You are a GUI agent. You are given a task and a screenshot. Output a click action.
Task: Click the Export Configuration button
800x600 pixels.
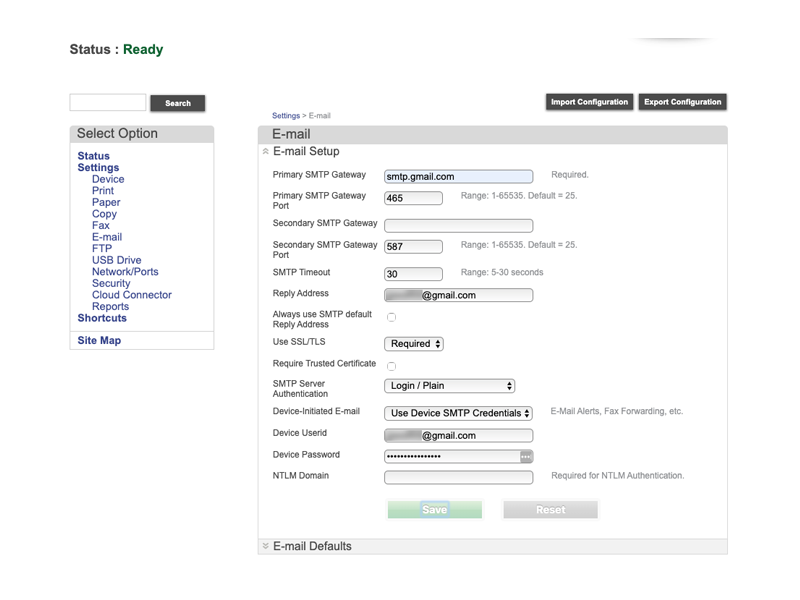pos(682,102)
